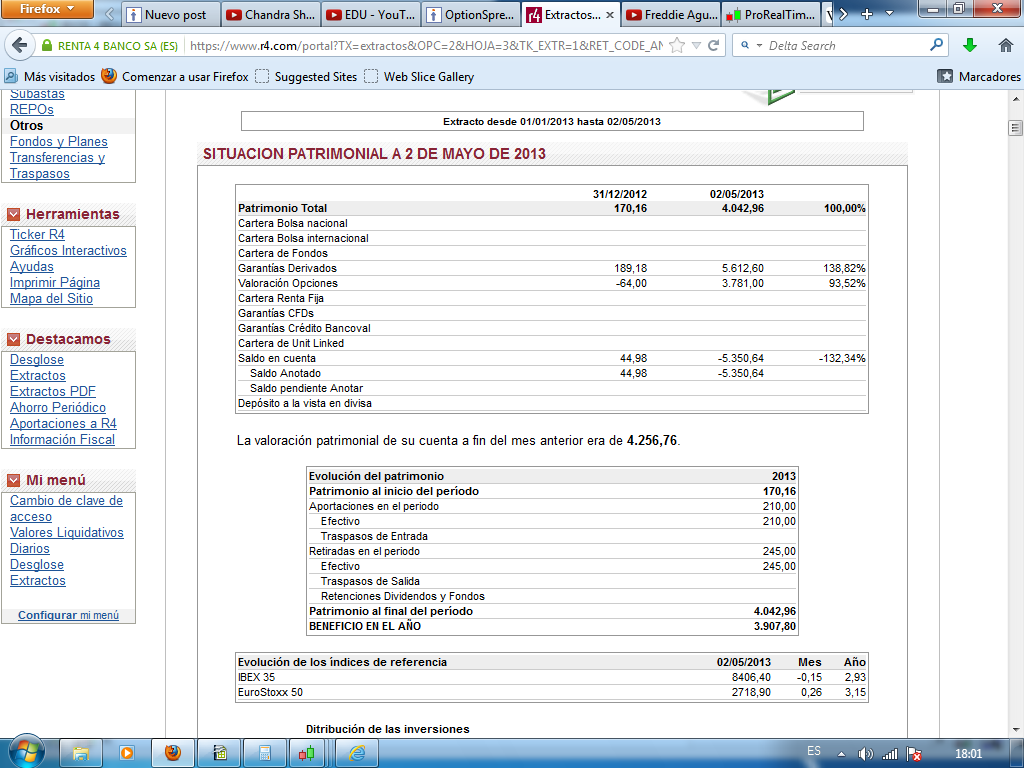Switch to the EDU - YouT... tab
Image resolution: width=1024 pixels, height=768 pixels.
(x=371, y=14)
